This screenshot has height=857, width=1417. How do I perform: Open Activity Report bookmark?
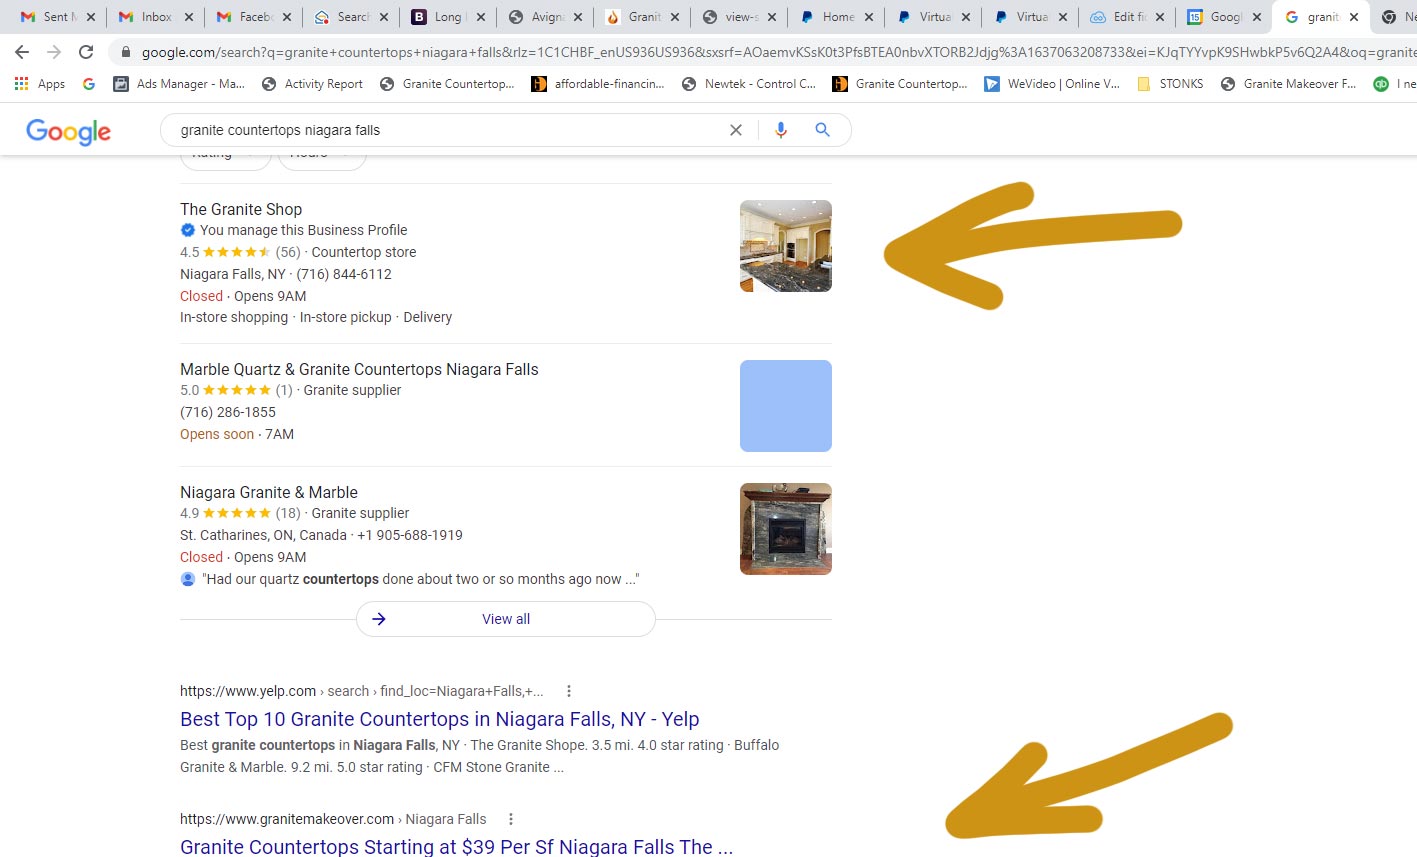coord(312,84)
